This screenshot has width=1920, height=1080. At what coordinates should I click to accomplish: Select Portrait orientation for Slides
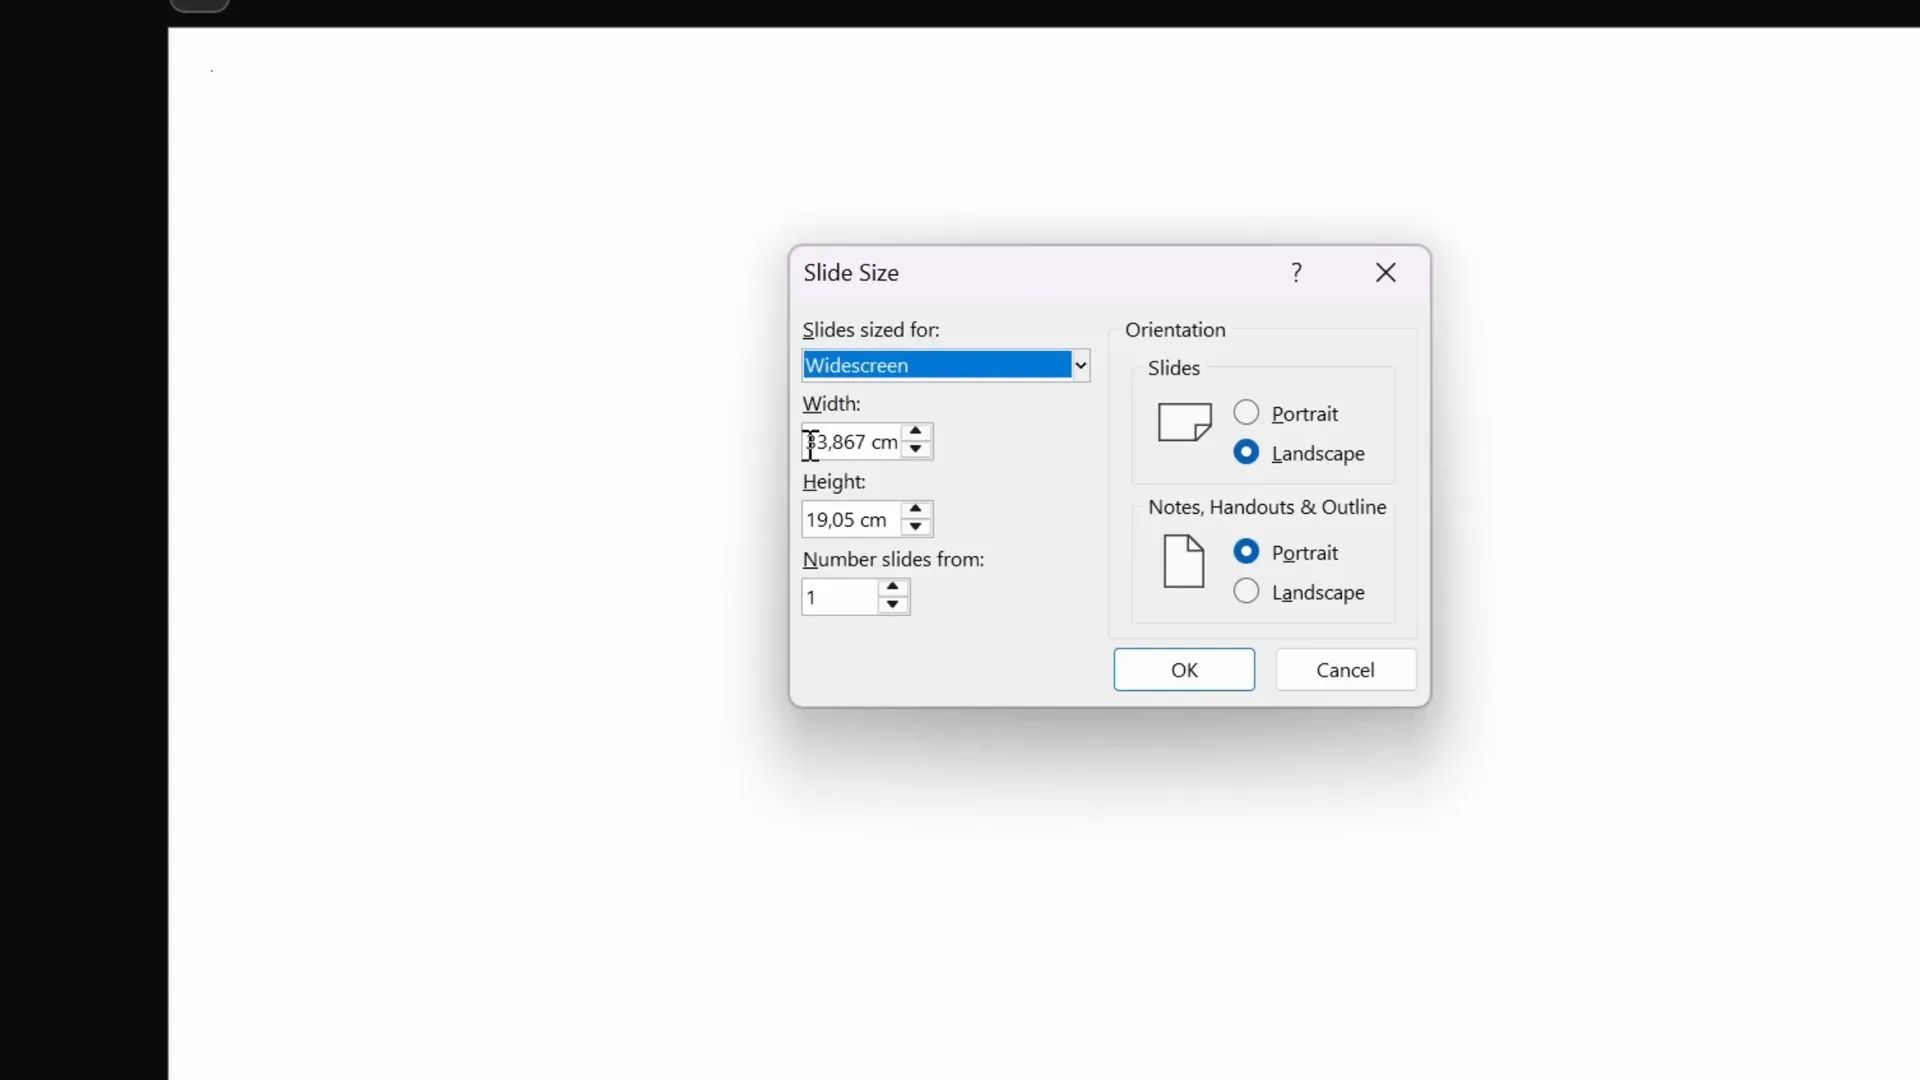[x=1246, y=412]
